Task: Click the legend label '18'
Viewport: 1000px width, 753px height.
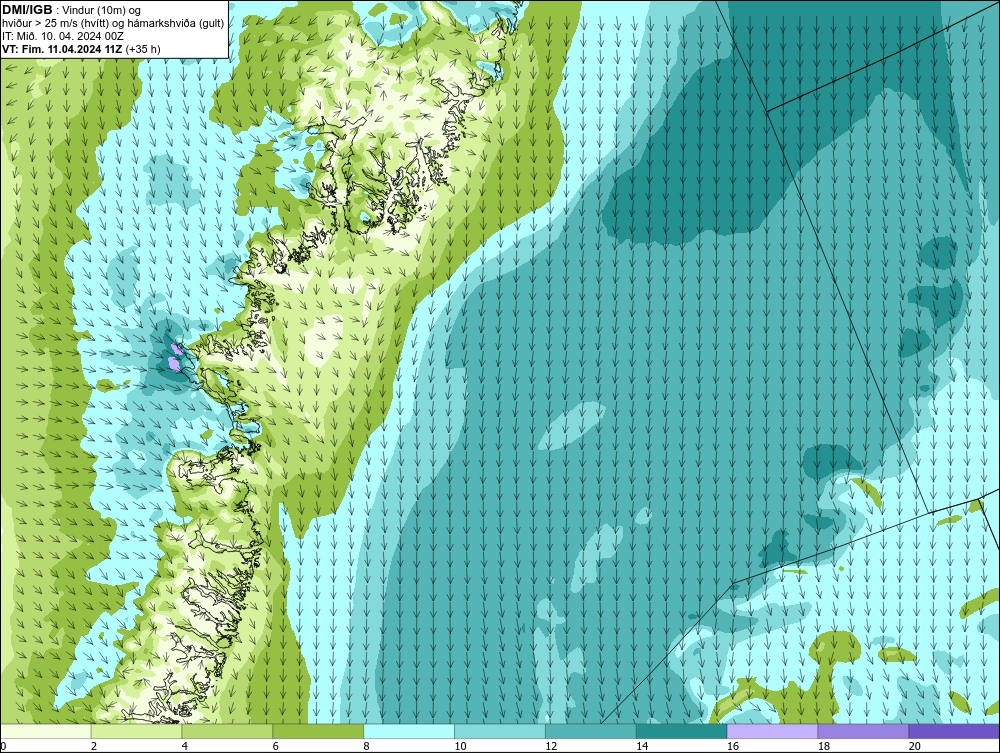Action: 823,746
